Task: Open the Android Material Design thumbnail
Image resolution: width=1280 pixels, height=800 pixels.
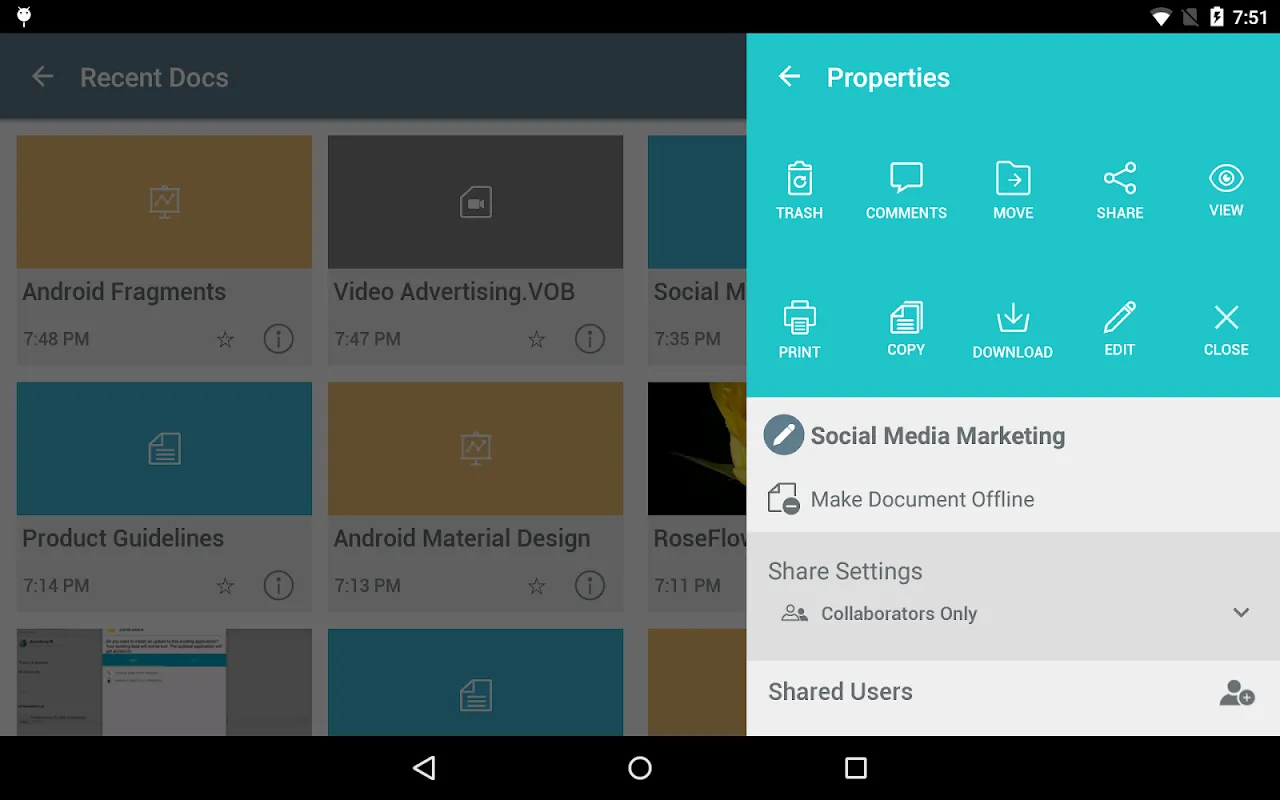Action: pyautogui.click(x=475, y=449)
